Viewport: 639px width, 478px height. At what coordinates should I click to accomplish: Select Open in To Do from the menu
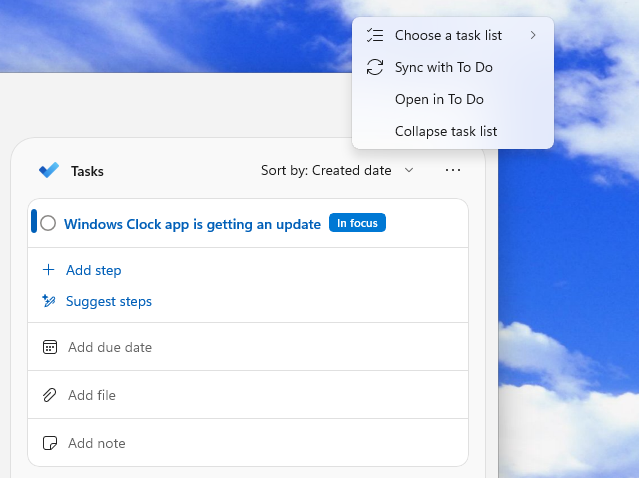tap(439, 99)
